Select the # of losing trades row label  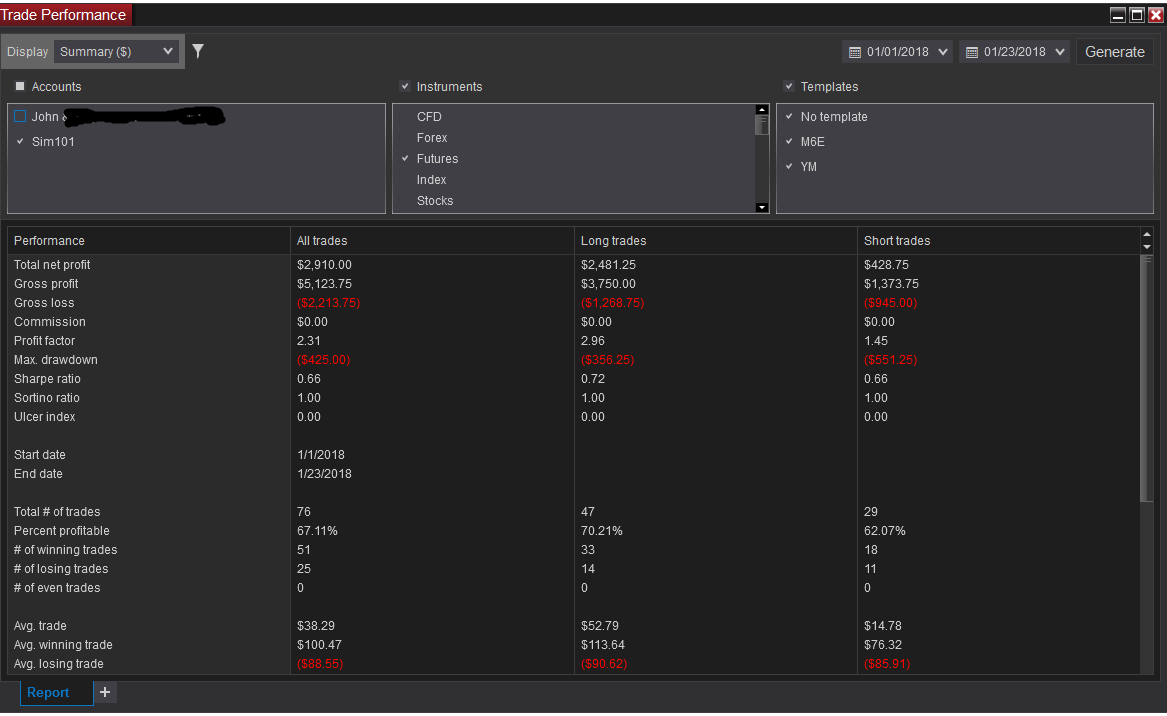click(x=61, y=569)
